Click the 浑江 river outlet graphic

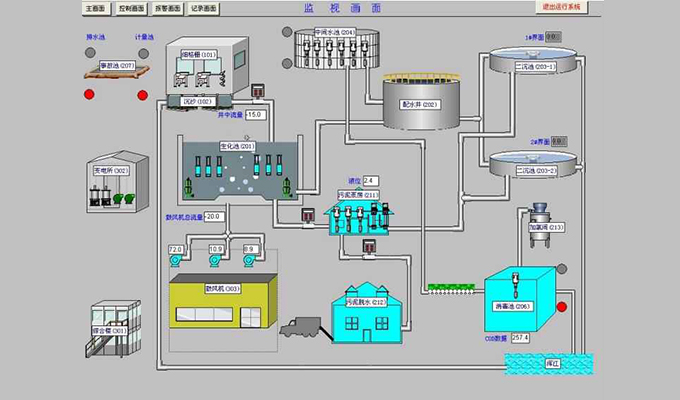pos(549,364)
